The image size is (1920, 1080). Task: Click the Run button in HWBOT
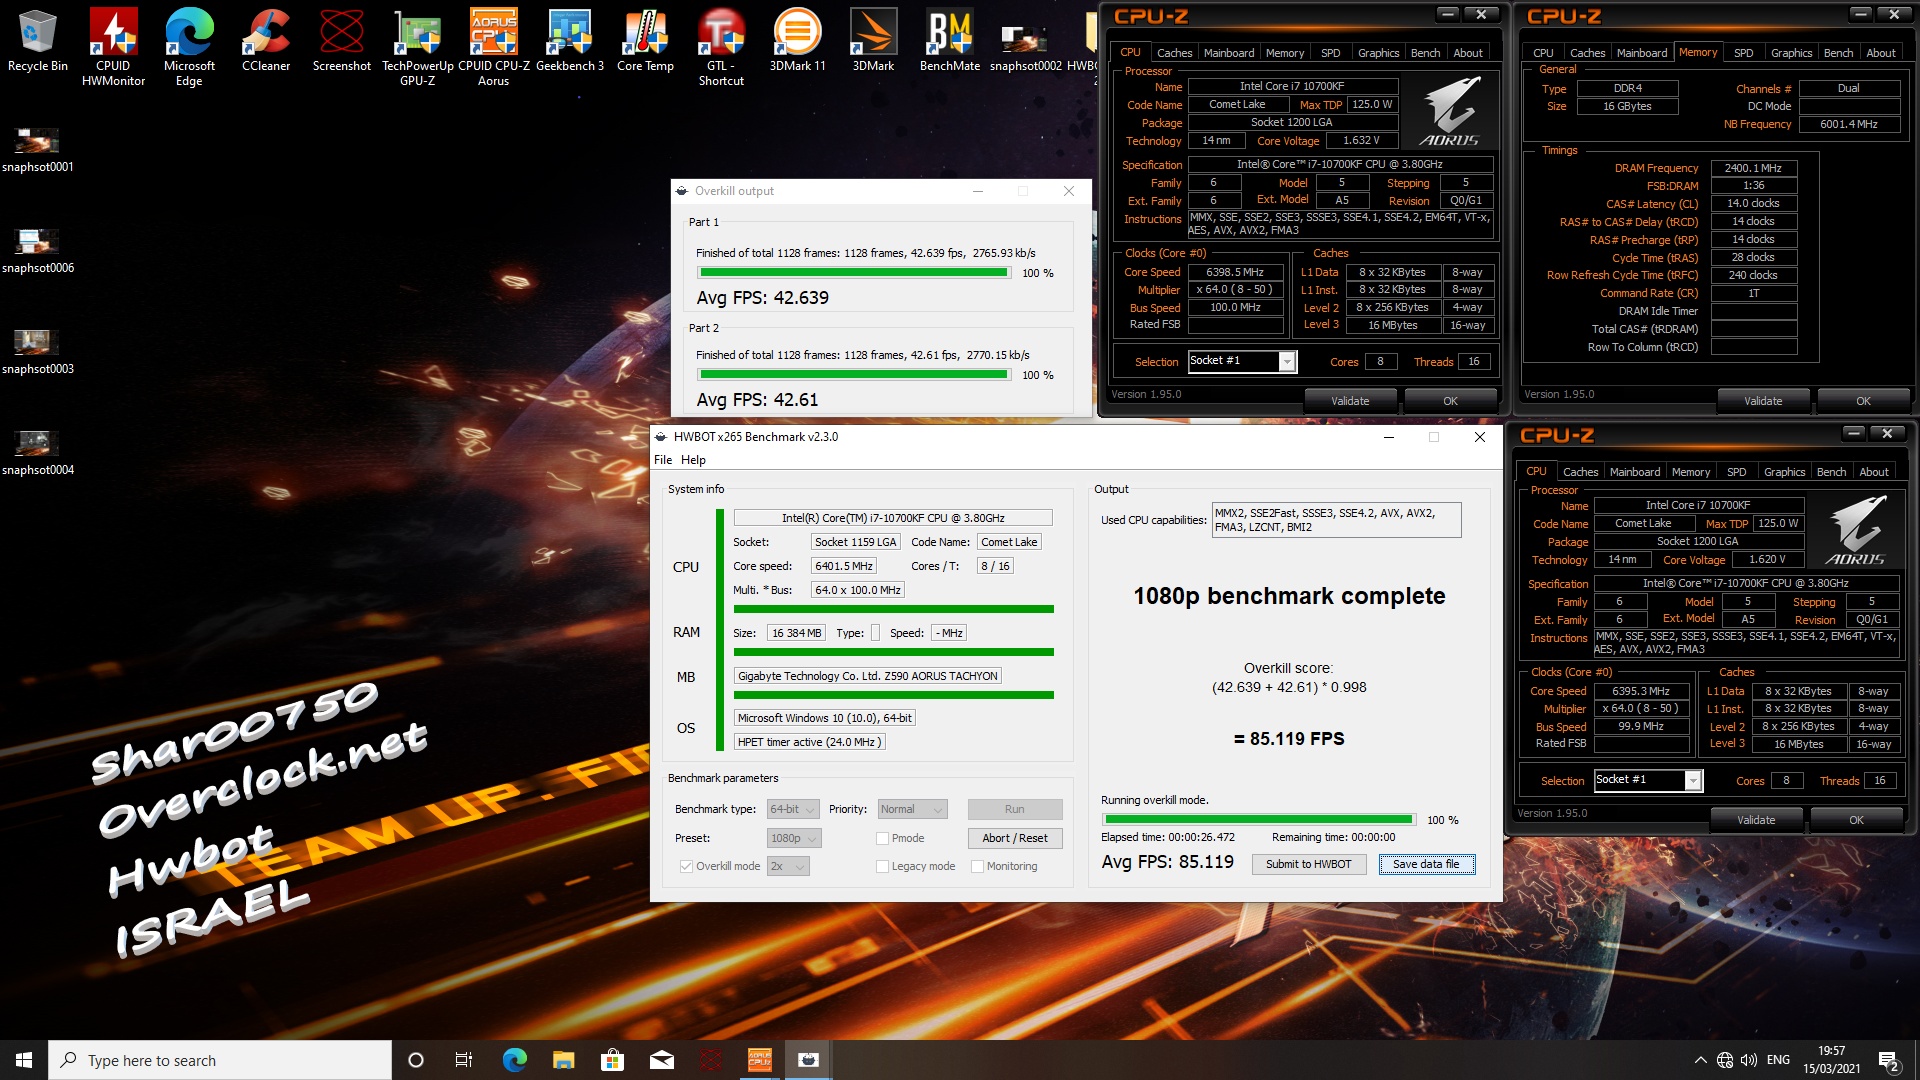pos(1014,809)
